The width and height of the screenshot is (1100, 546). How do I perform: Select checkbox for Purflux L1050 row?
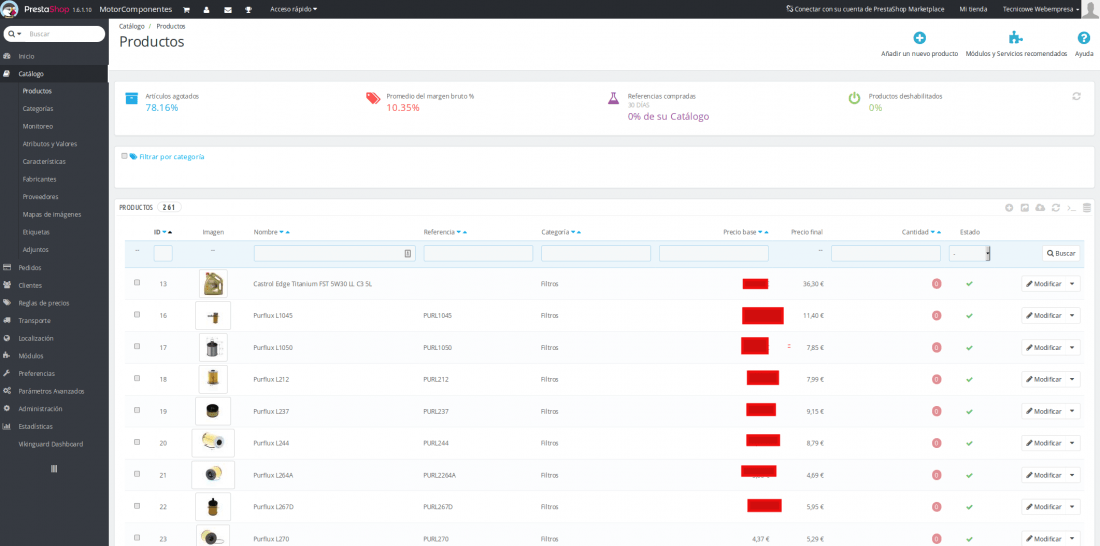pyautogui.click(x=137, y=346)
